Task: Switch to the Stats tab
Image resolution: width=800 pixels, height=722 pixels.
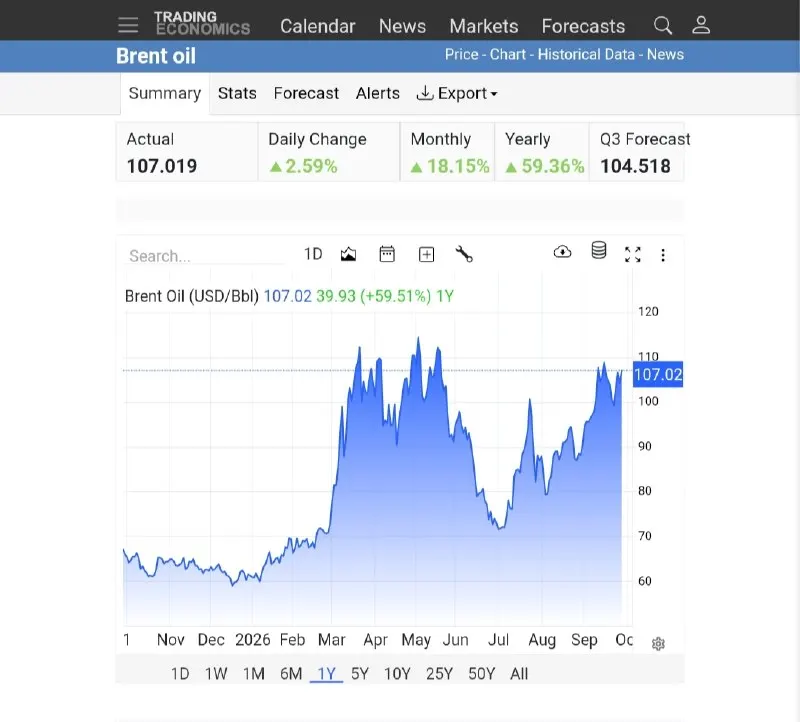Action: pos(237,93)
